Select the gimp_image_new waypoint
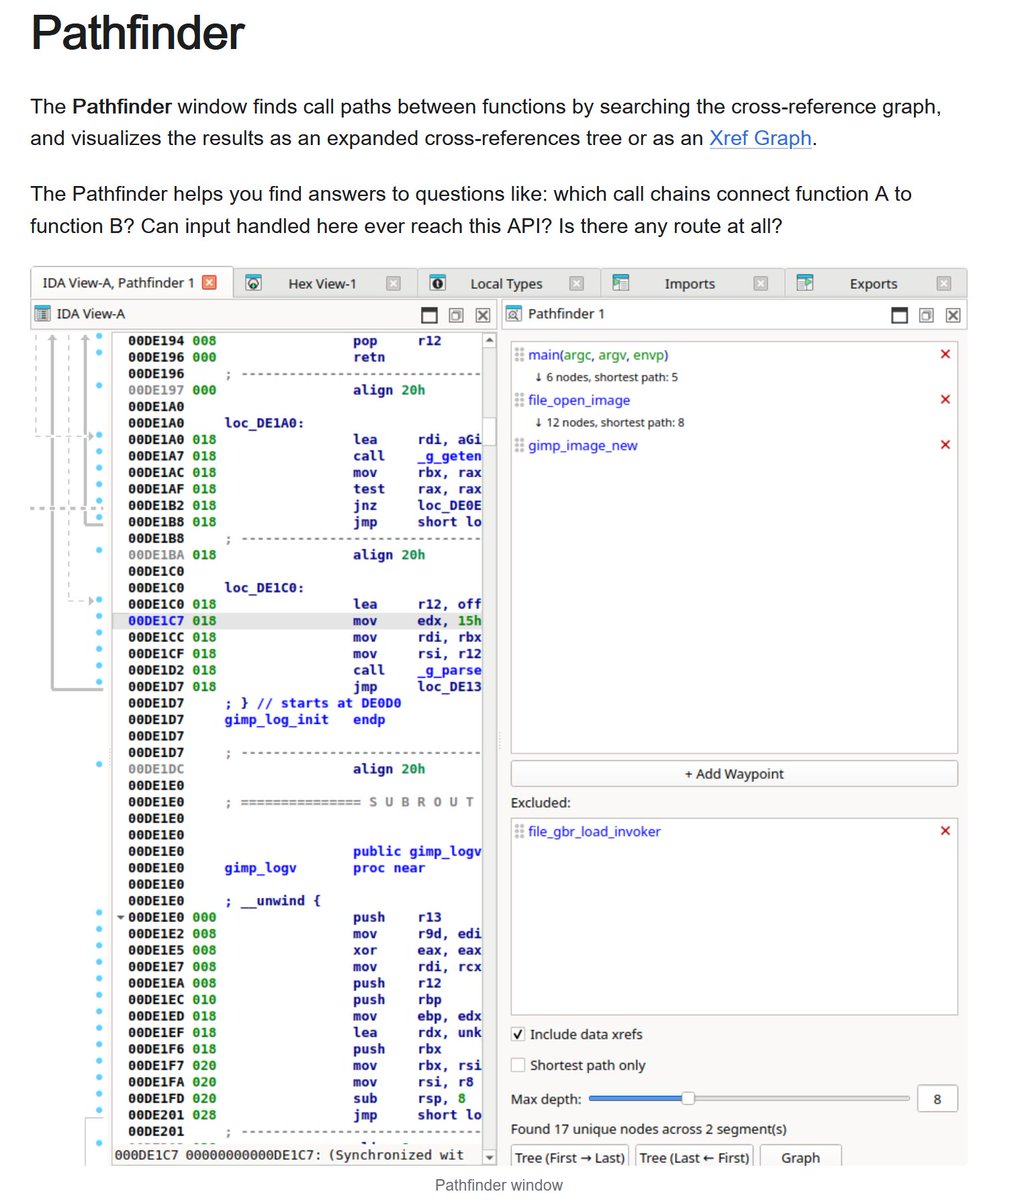 [x=583, y=446]
